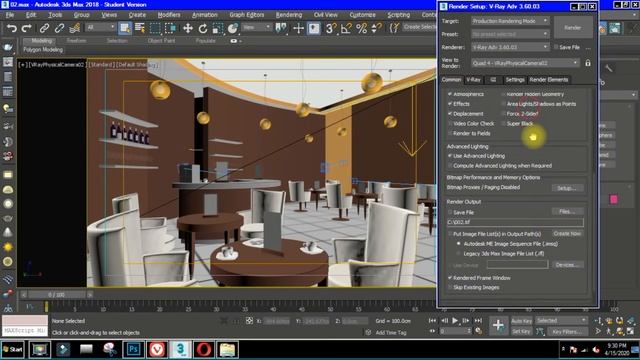Activate the Select and Scale tool
The height and width of the screenshot is (360, 640).
click(x=218, y=28)
